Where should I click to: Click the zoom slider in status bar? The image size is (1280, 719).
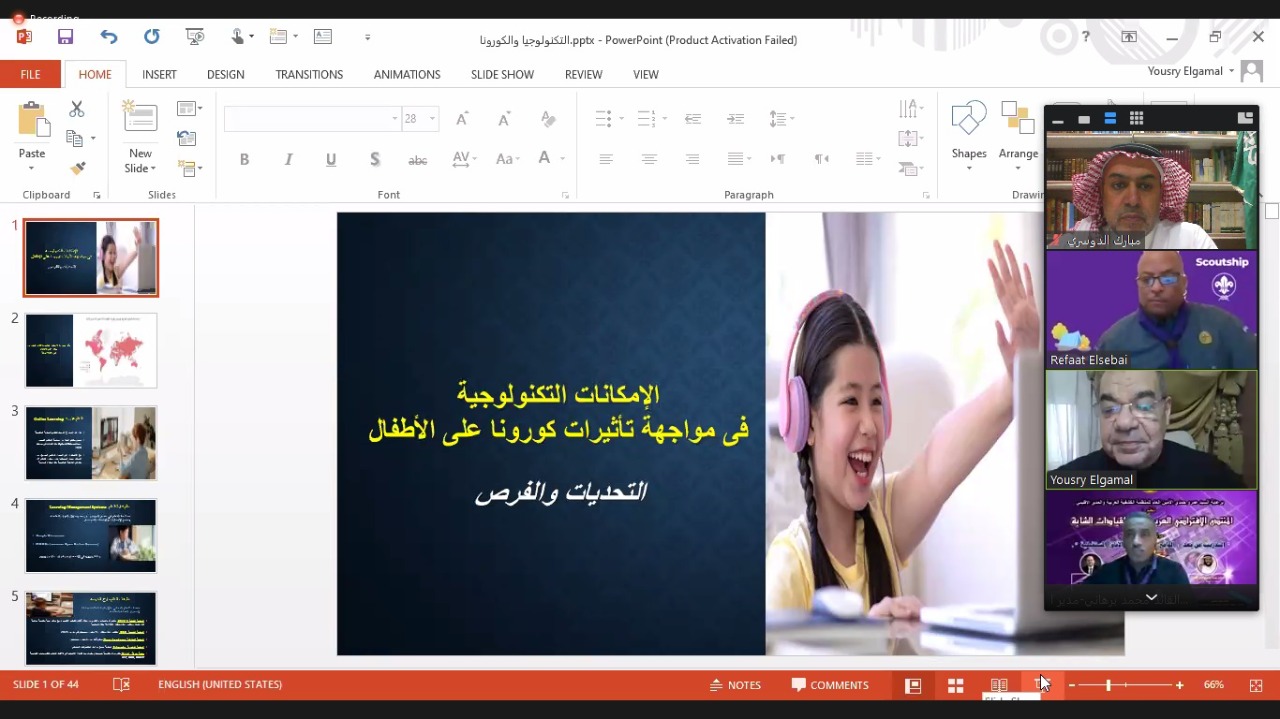tap(1108, 685)
